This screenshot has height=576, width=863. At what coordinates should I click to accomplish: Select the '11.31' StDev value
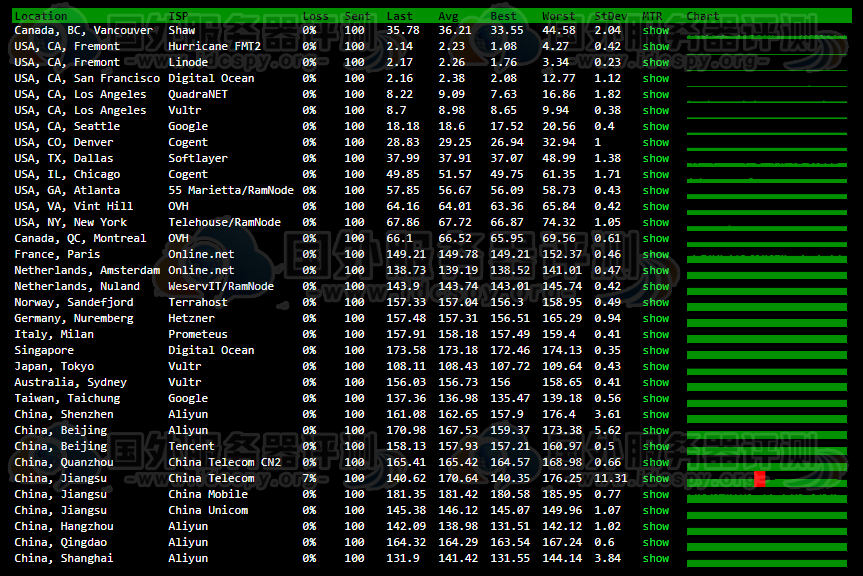(x=611, y=478)
